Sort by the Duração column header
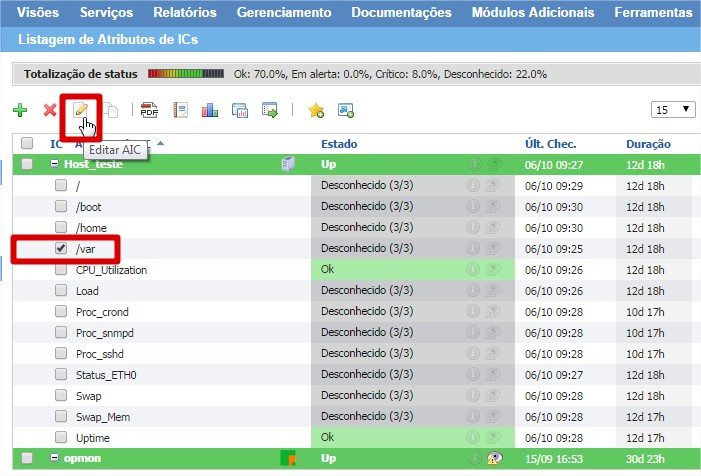701x476 pixels. coord(648,144)
